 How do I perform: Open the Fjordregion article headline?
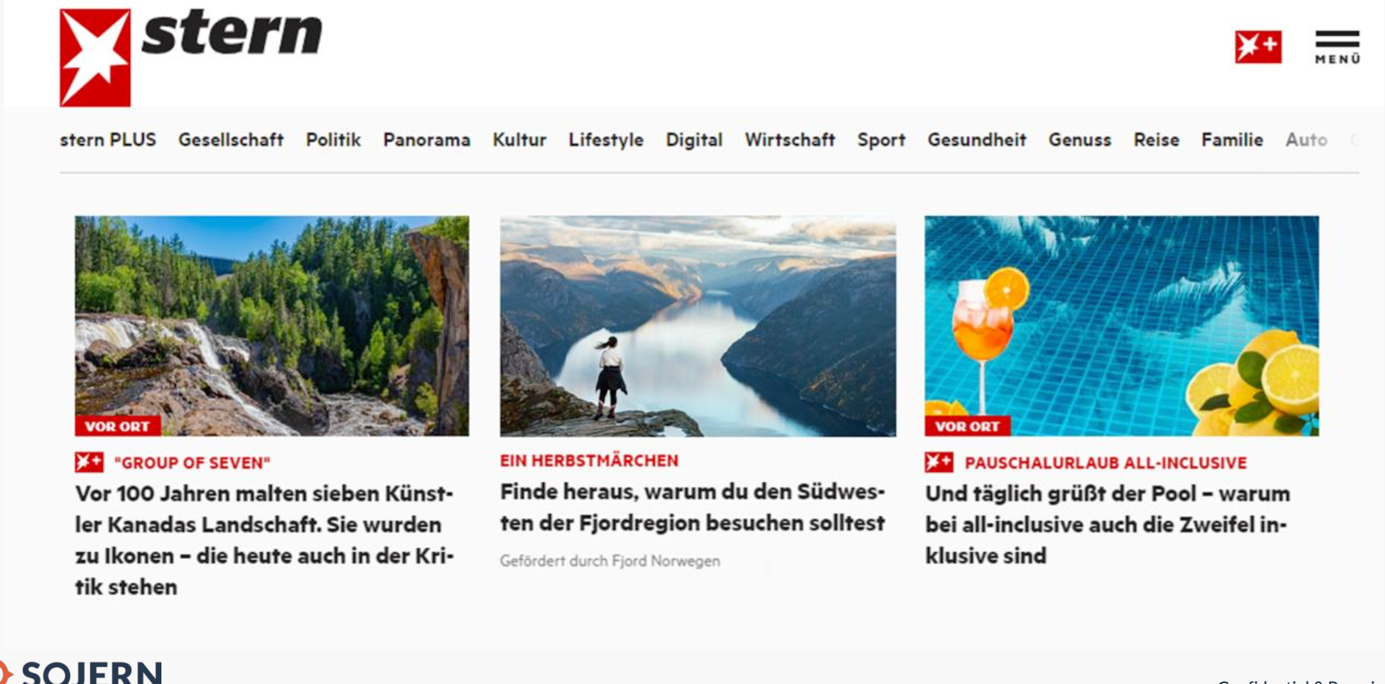tap(692, 507)
